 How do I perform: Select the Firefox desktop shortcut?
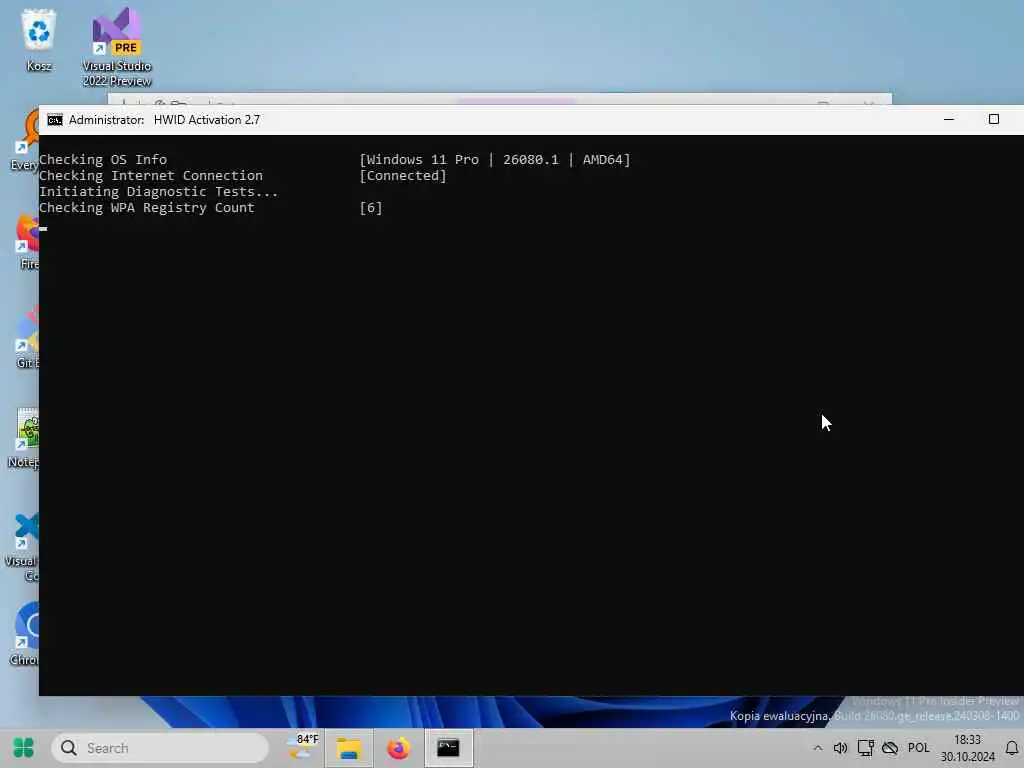[x=27, y=242]
